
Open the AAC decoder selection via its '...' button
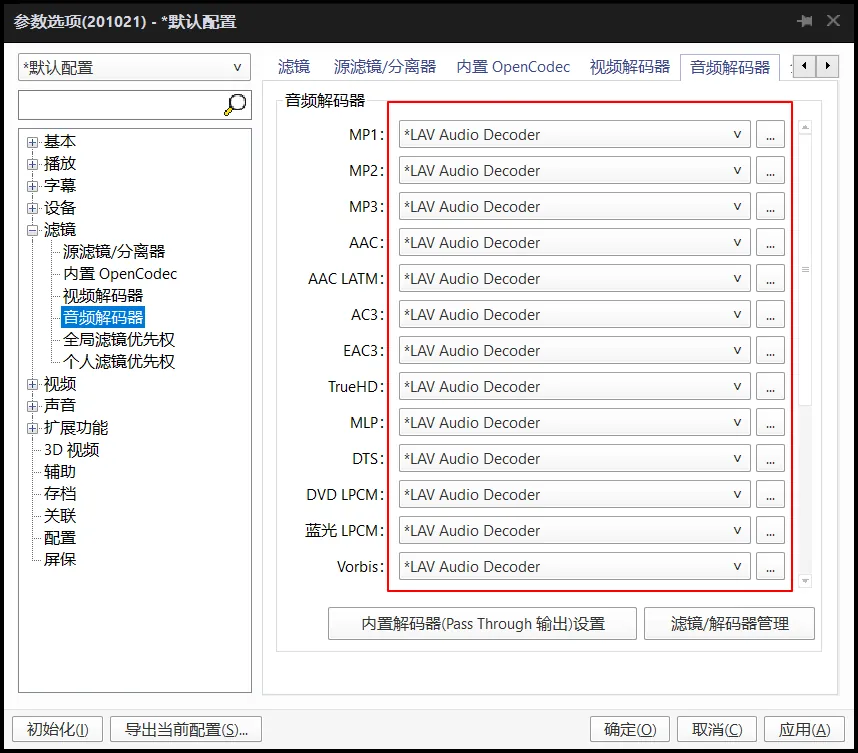pyautogui.click(x=770, y=242)
